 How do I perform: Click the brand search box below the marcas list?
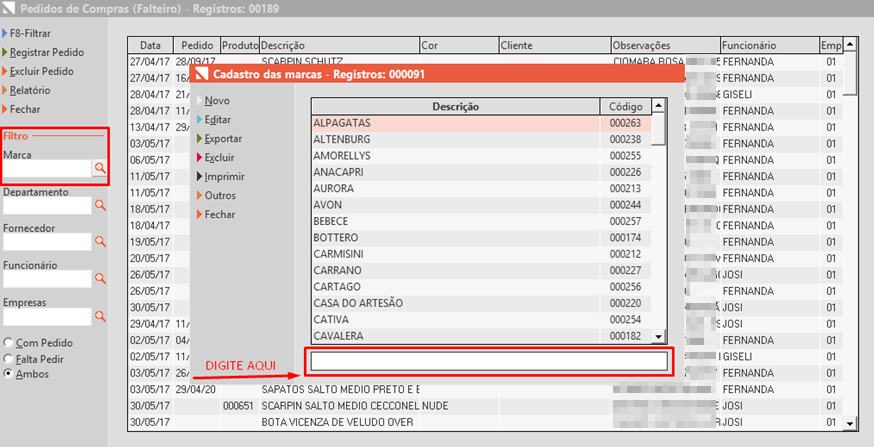click(x=489, y=361)
